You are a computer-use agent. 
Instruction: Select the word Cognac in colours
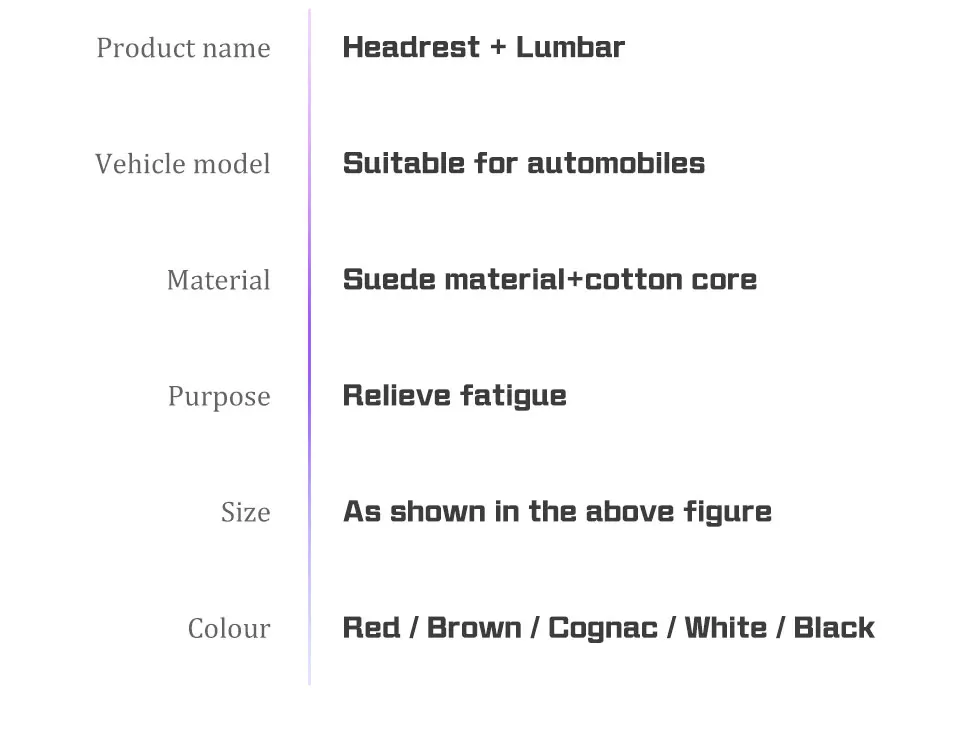[x=603, y=628]
